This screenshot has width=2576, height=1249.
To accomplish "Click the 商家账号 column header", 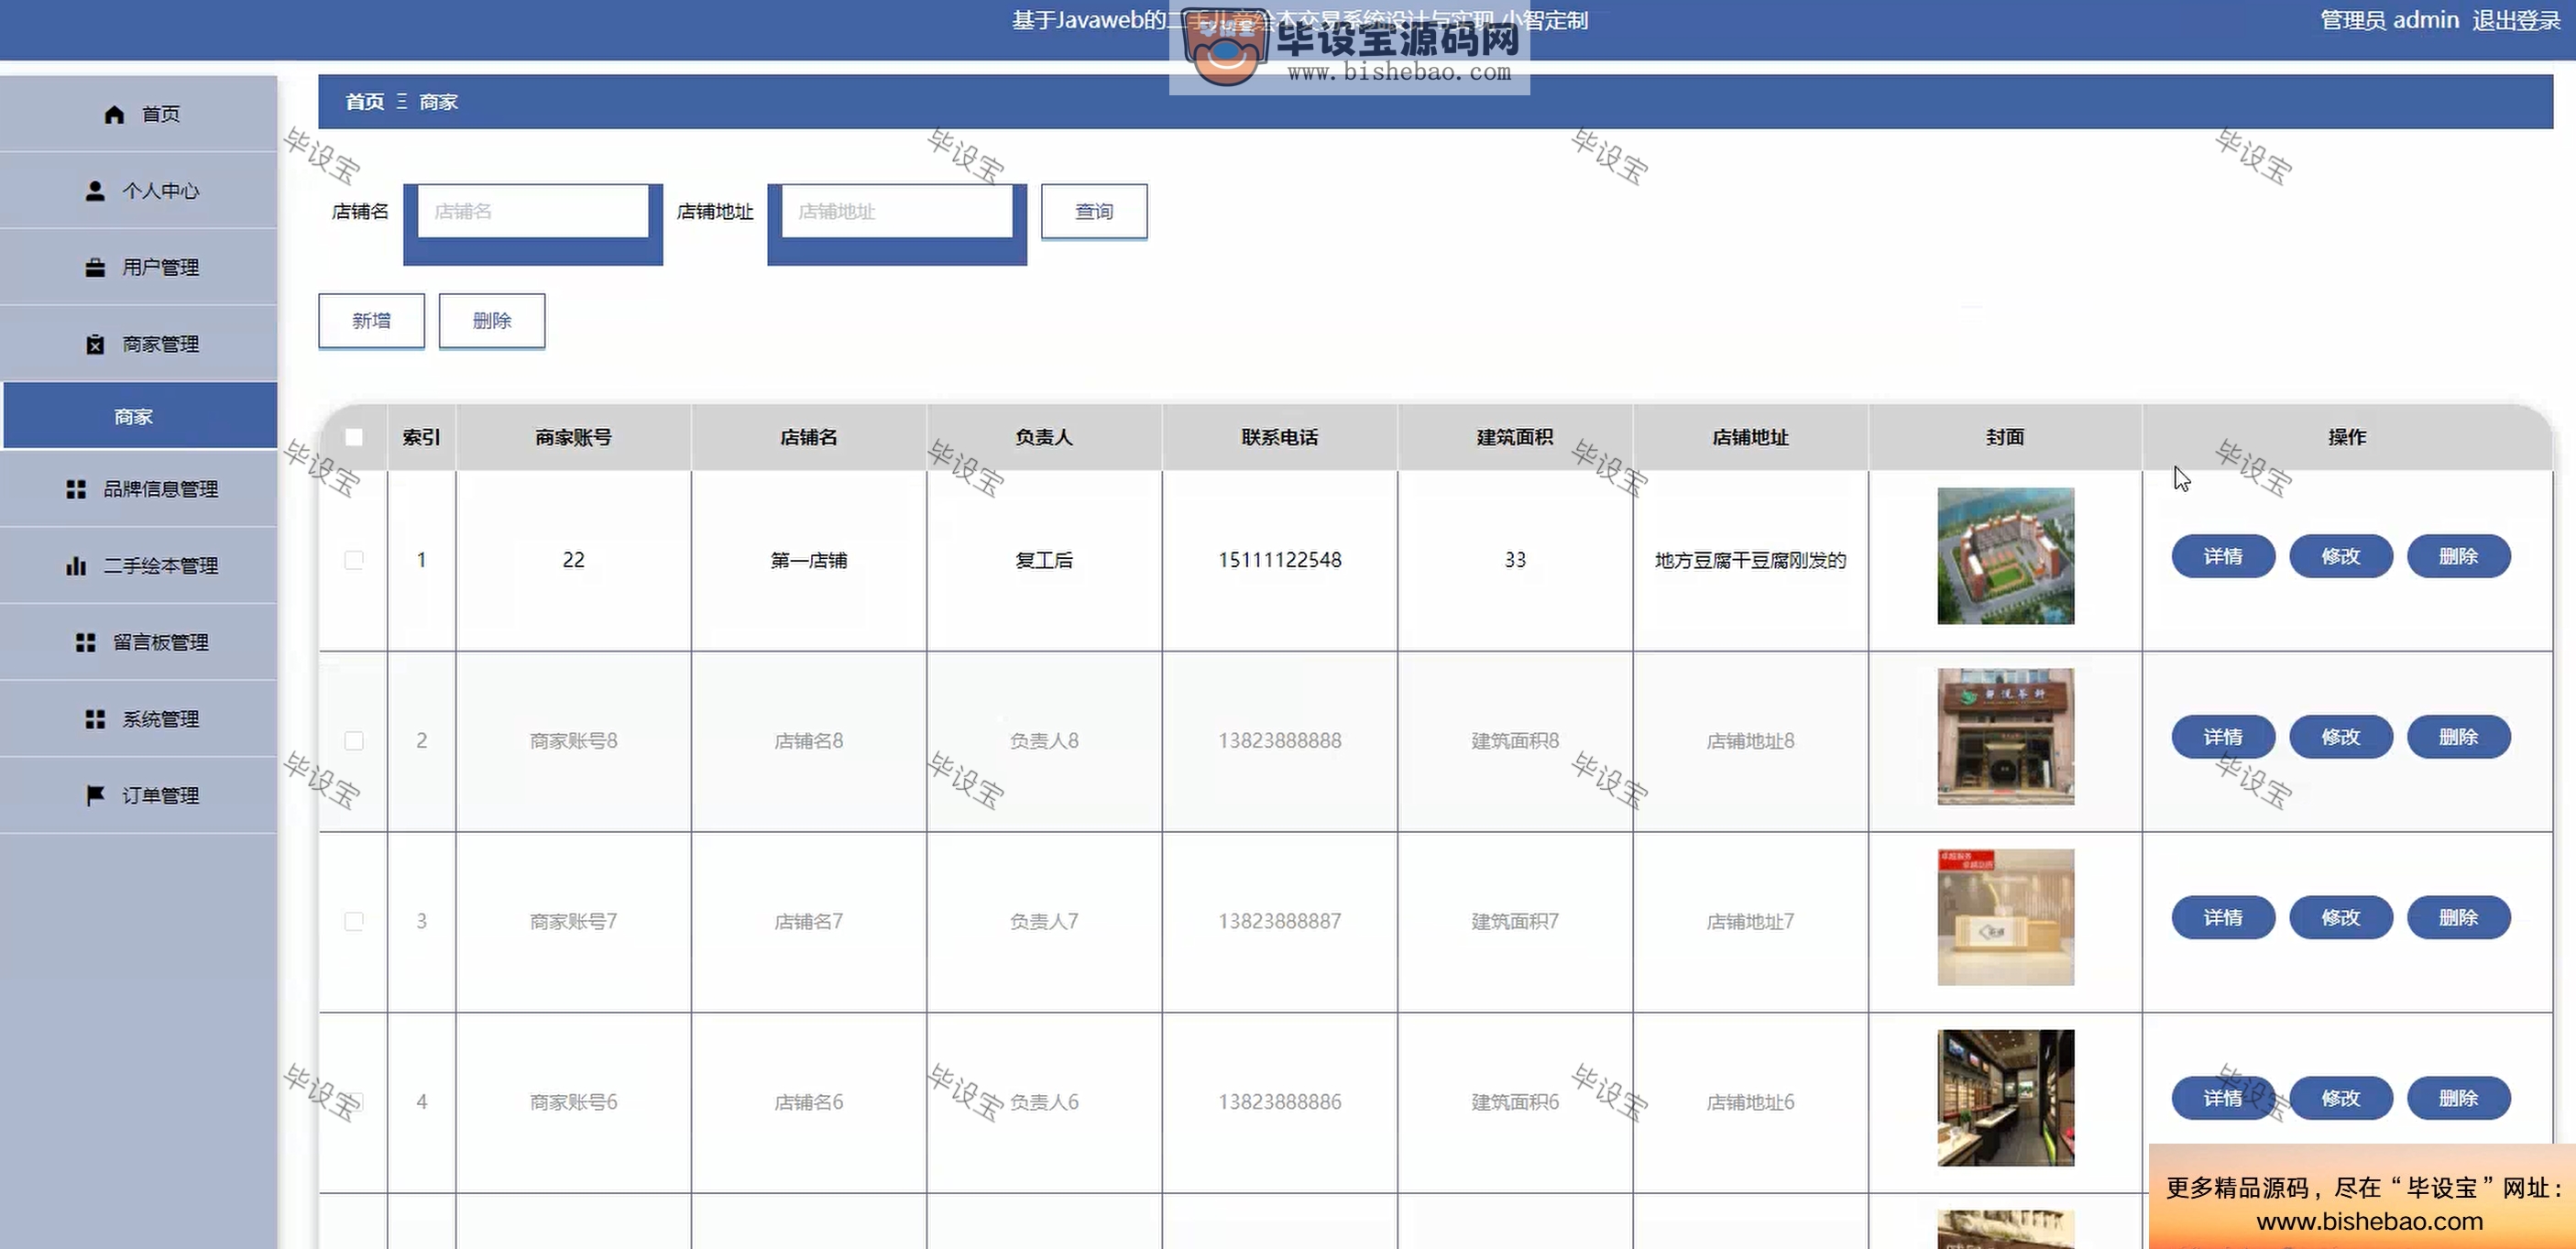I will (x=573, y=437).
